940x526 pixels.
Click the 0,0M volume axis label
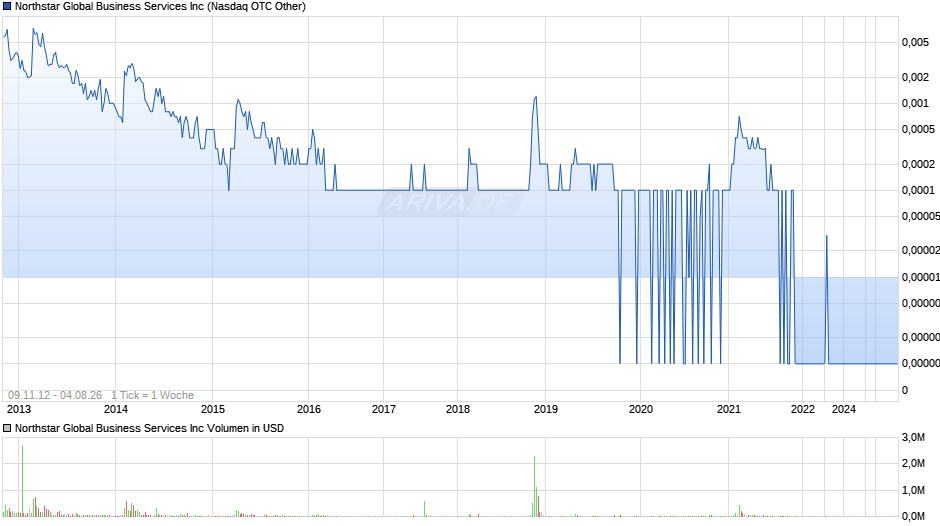914,516
